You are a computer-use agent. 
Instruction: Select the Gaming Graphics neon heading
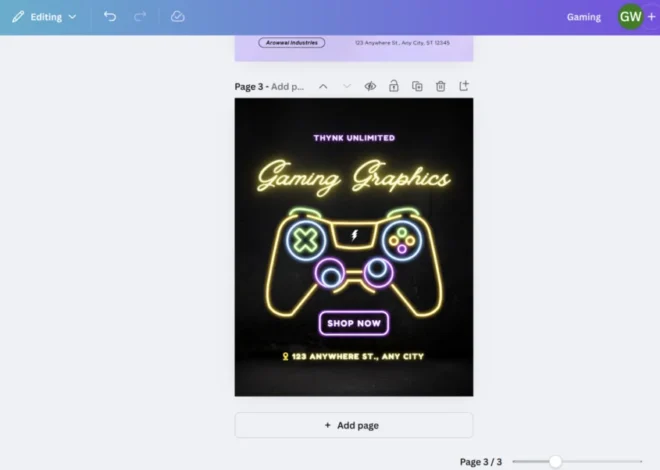coord(354,177)
